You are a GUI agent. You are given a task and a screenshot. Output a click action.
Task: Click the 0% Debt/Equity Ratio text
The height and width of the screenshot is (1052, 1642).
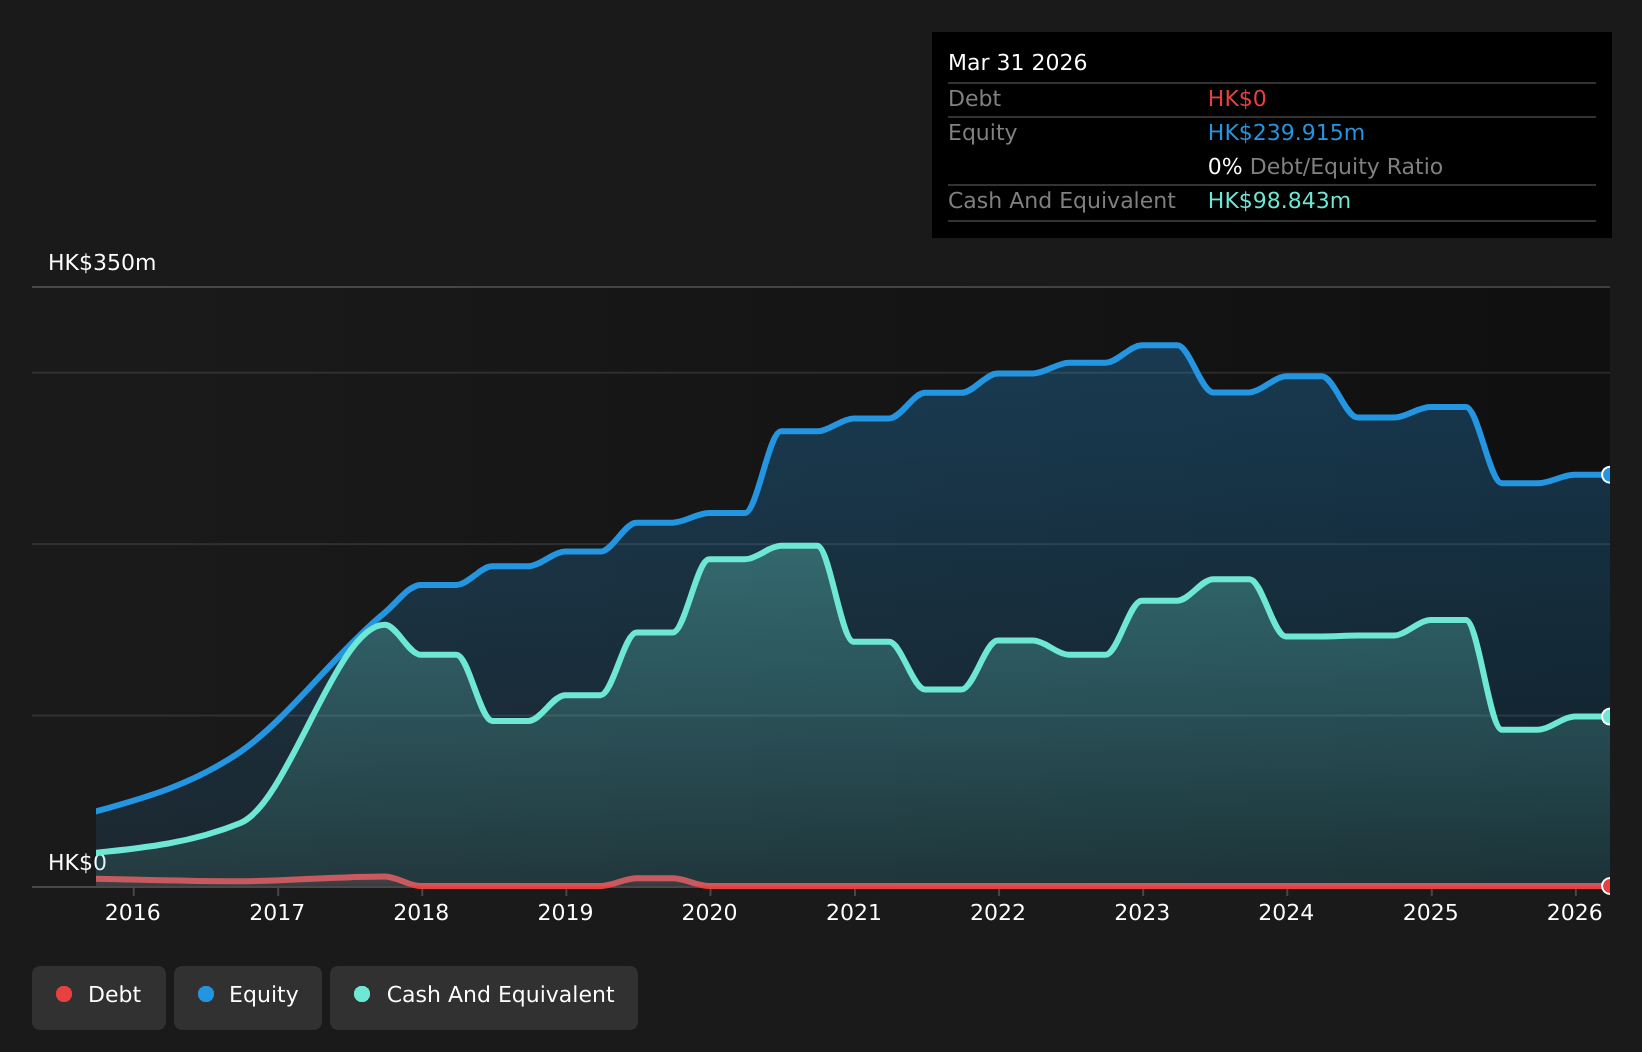coord(1325,167)
